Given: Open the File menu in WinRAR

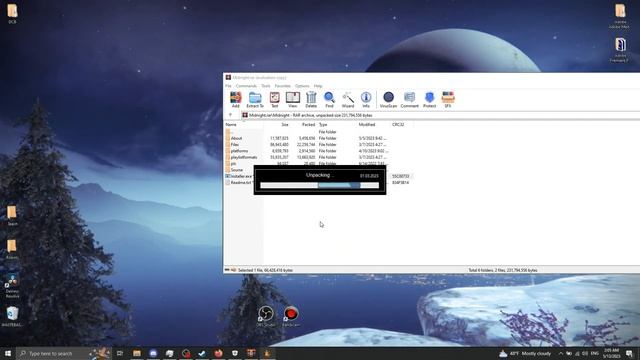Looking at the screenshot, I should point(228,86).
